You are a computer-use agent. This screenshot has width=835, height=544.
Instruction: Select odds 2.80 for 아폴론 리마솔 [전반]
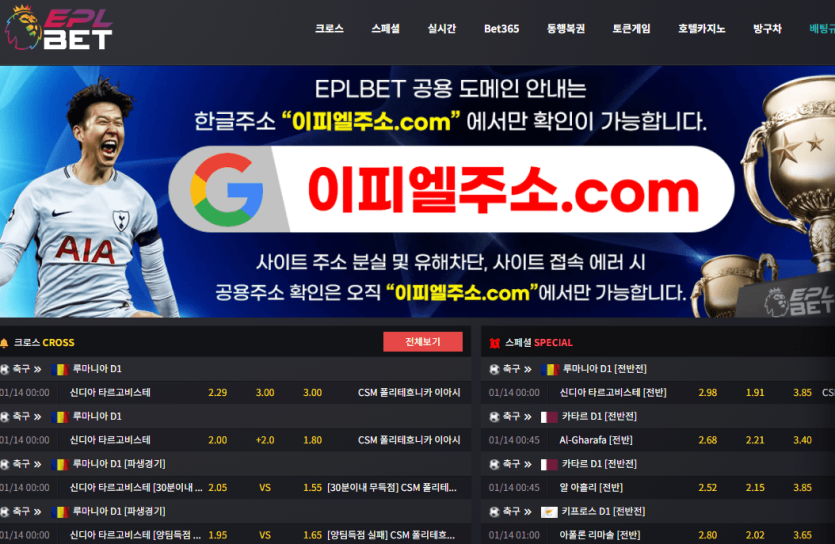pos(708,535)
